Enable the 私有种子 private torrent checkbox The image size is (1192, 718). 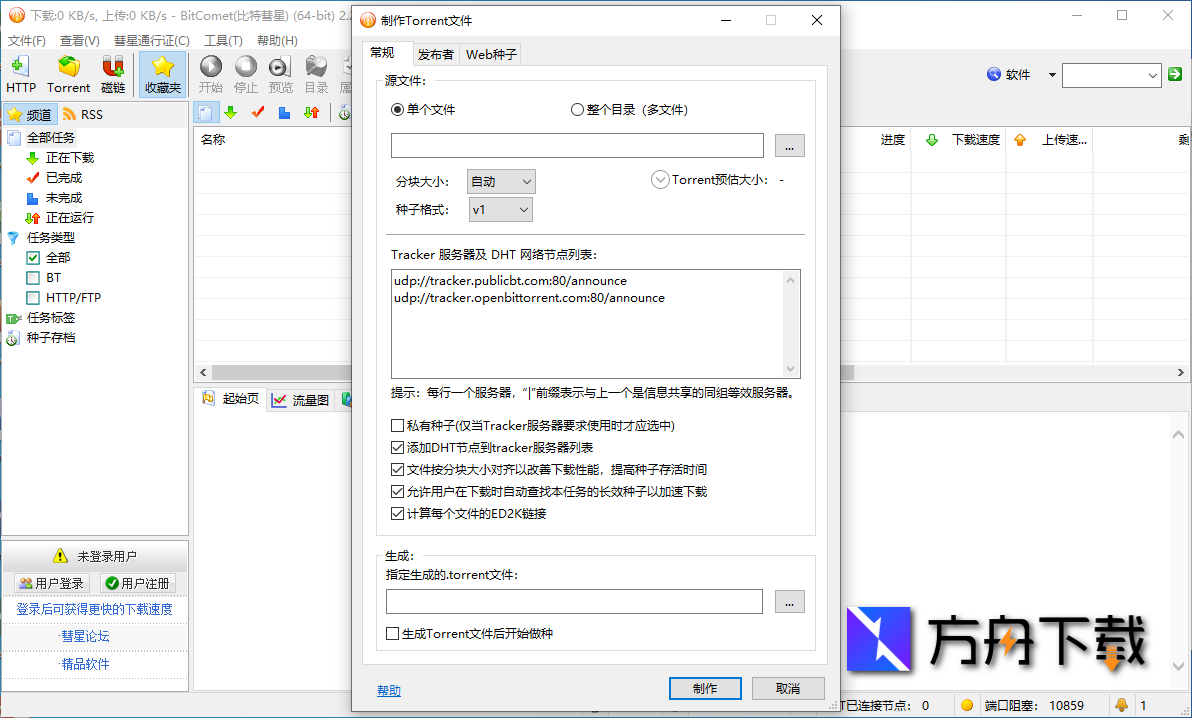coord(398,426)
